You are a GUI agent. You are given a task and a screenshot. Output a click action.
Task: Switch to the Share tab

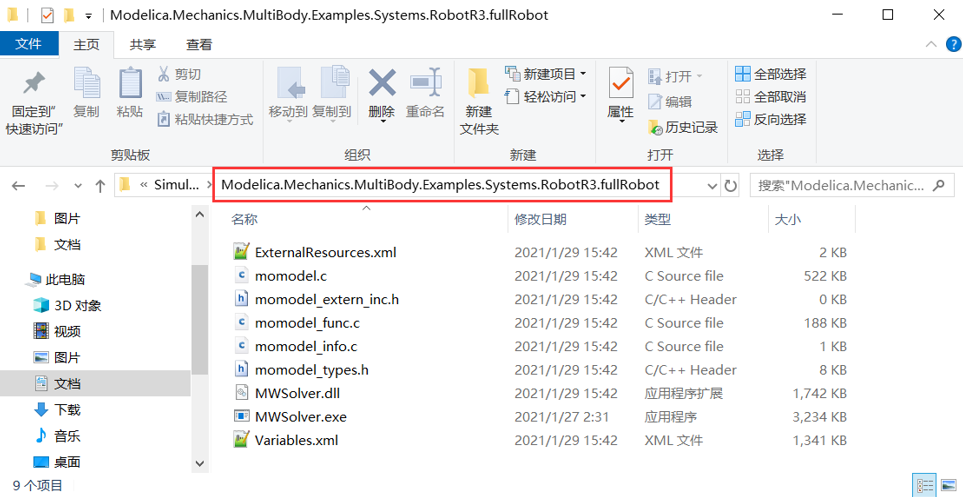[x=142, y=44]
